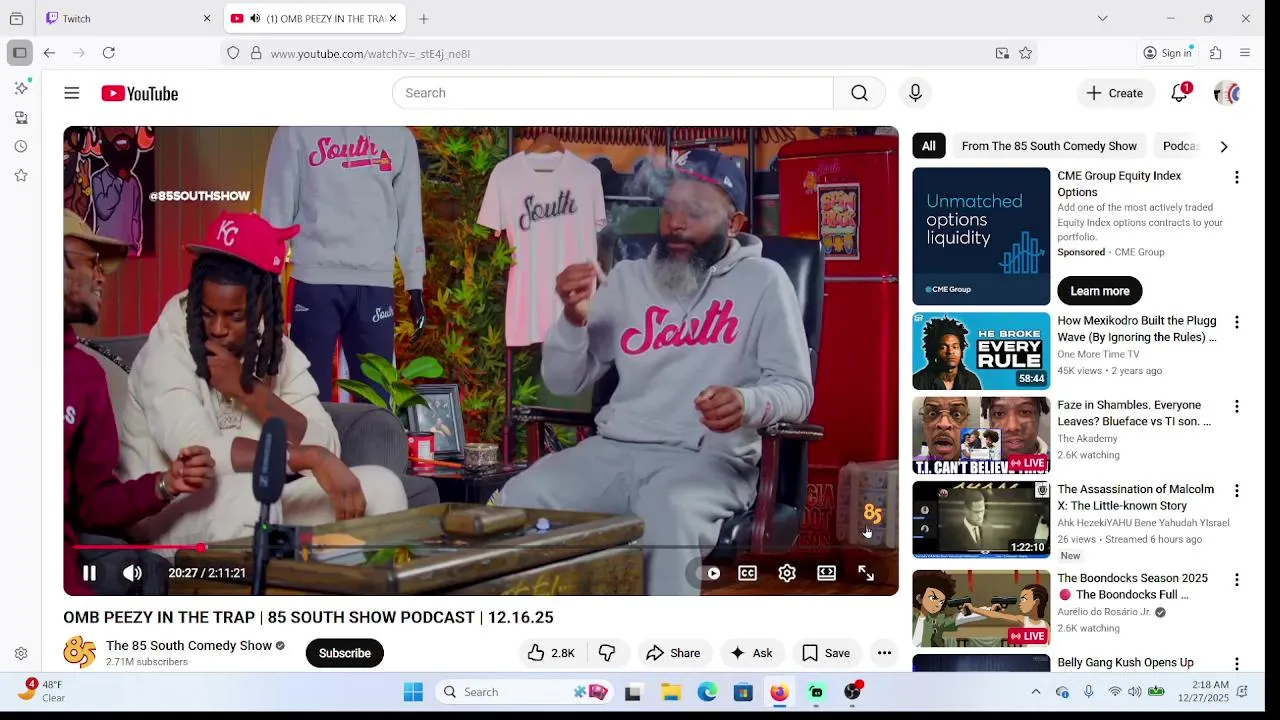
Task: Open options for Belly Gang Kush video
Action: coord(1237,663)
